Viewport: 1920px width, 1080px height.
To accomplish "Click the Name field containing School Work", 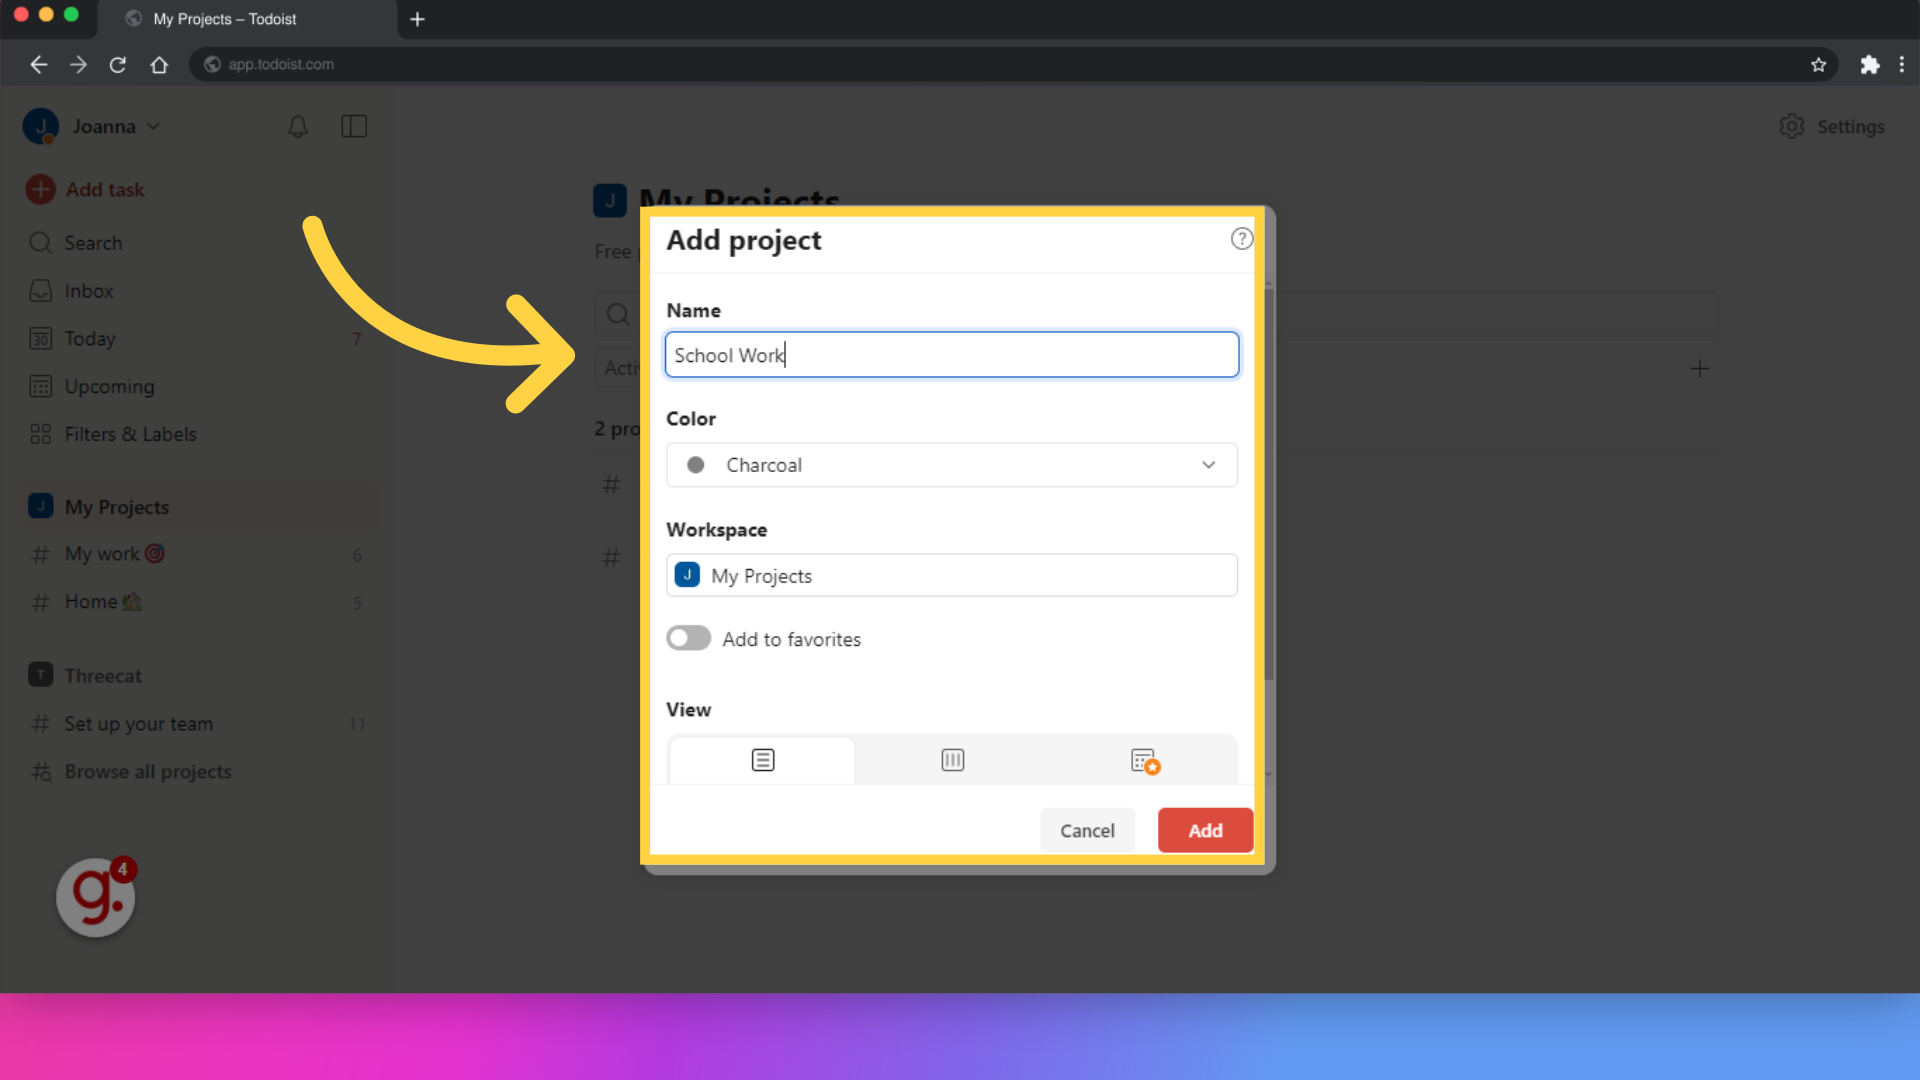I will pos(952,355).
